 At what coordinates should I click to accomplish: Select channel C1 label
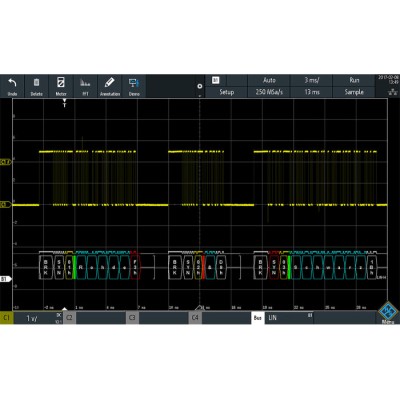[x=6, y=318]
